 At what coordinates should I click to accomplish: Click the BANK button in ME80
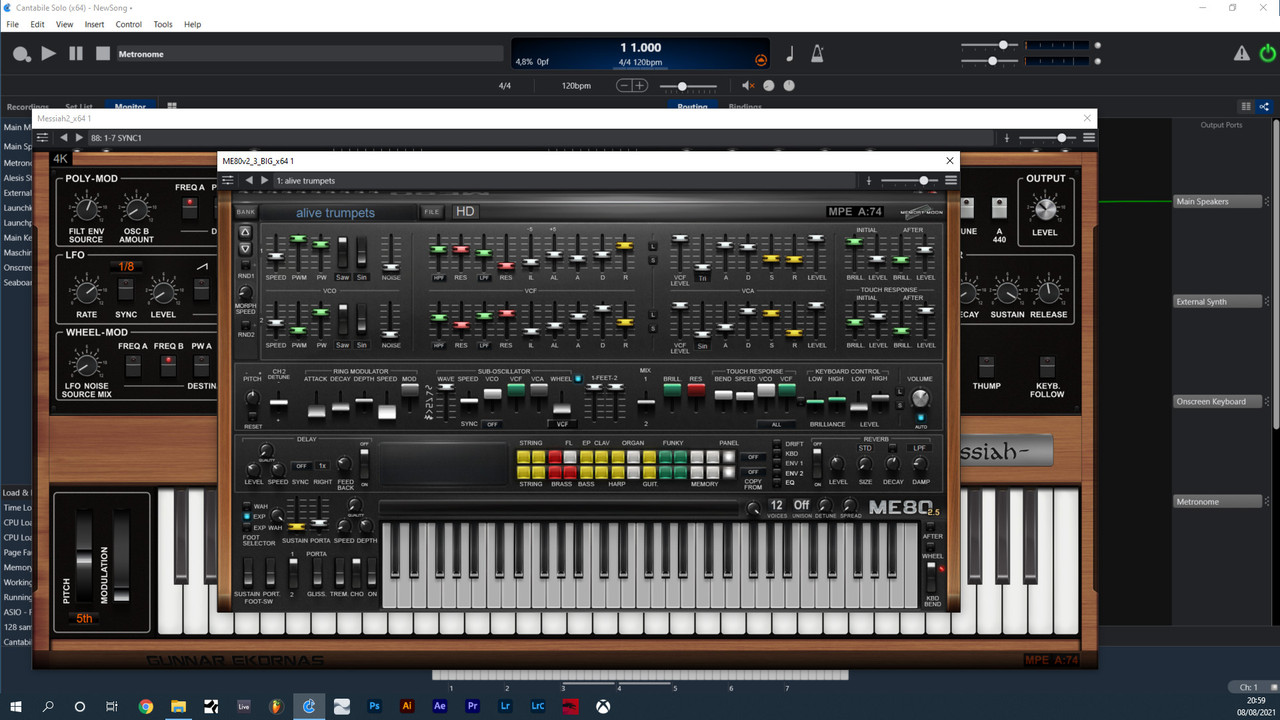click(x=246, y=212)
